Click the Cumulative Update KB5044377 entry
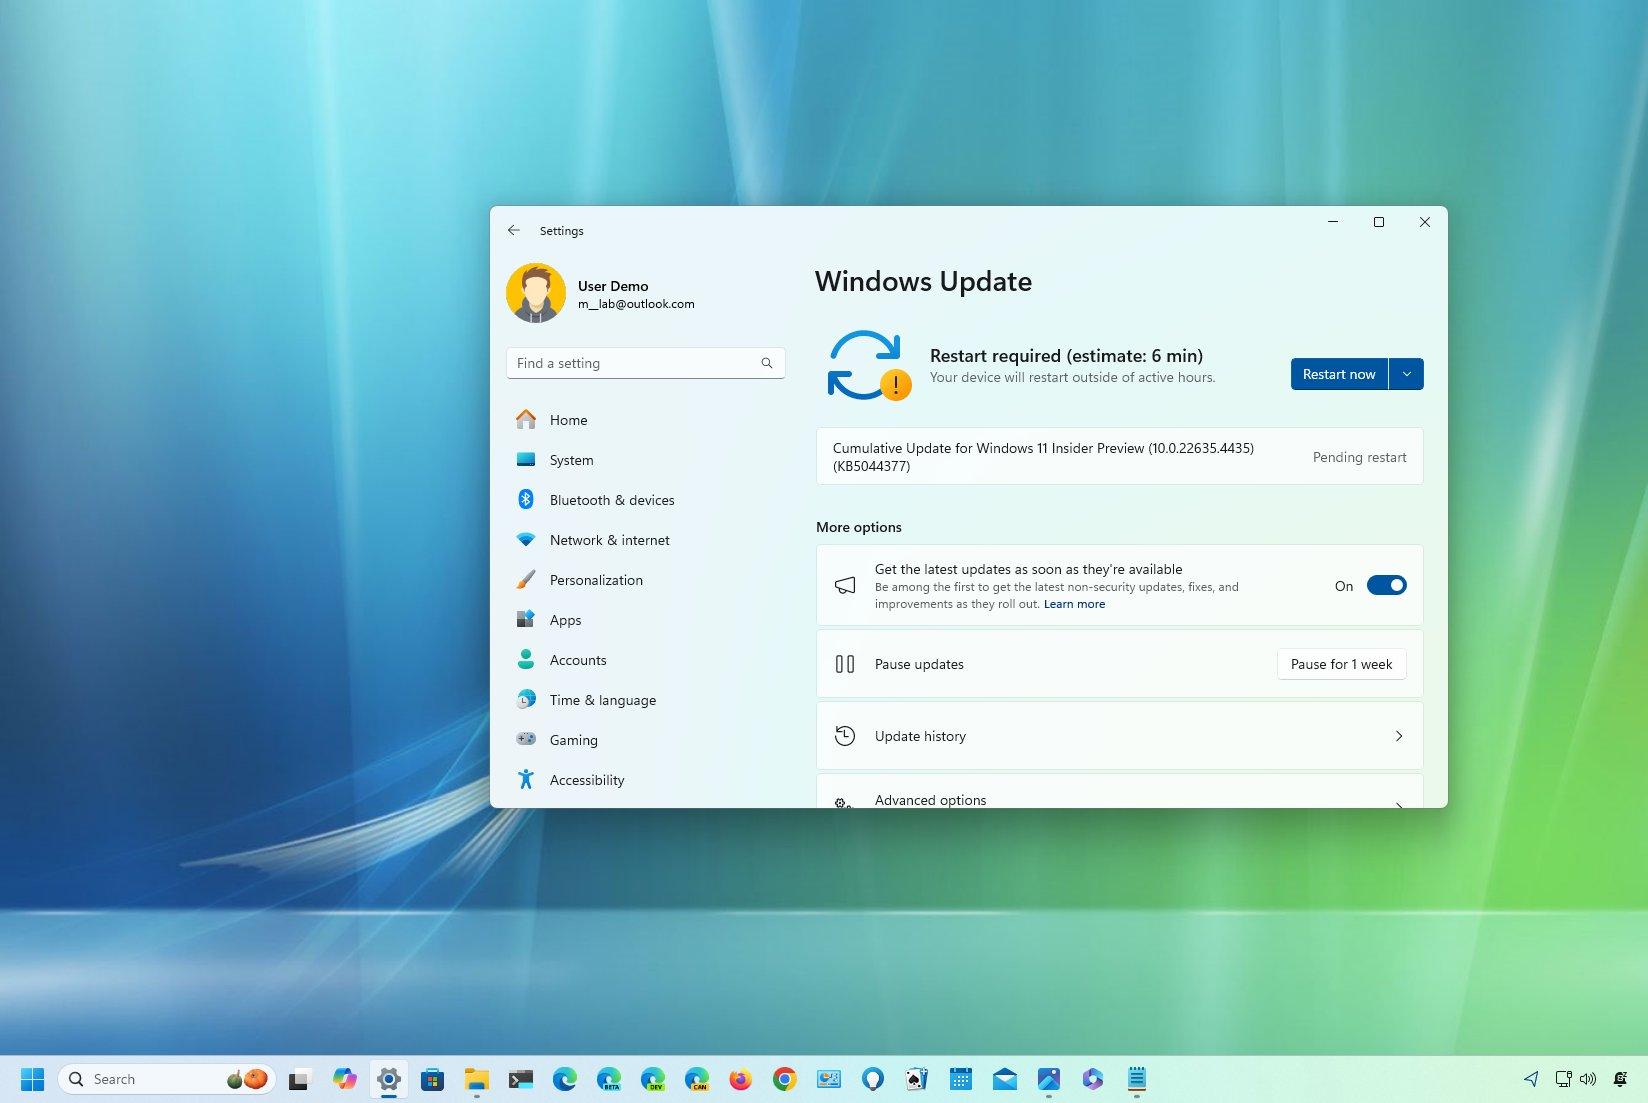The height and width of the screenshot is (1103, 1648). 1120,456
